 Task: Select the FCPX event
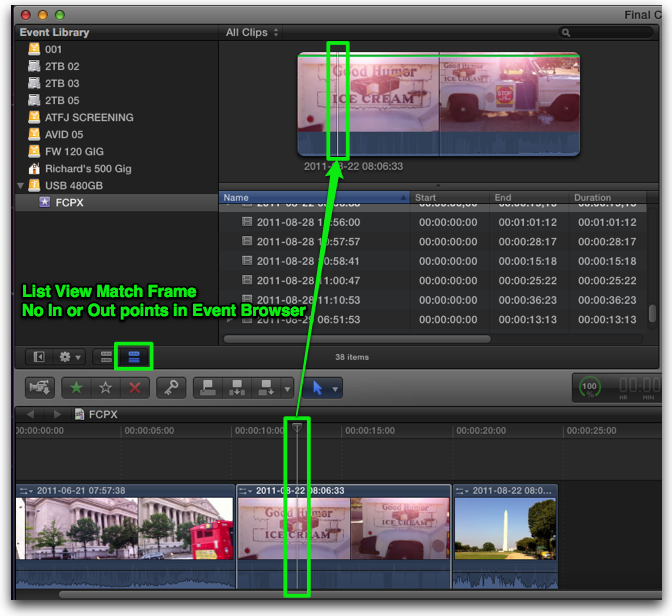tap(116, 202)
